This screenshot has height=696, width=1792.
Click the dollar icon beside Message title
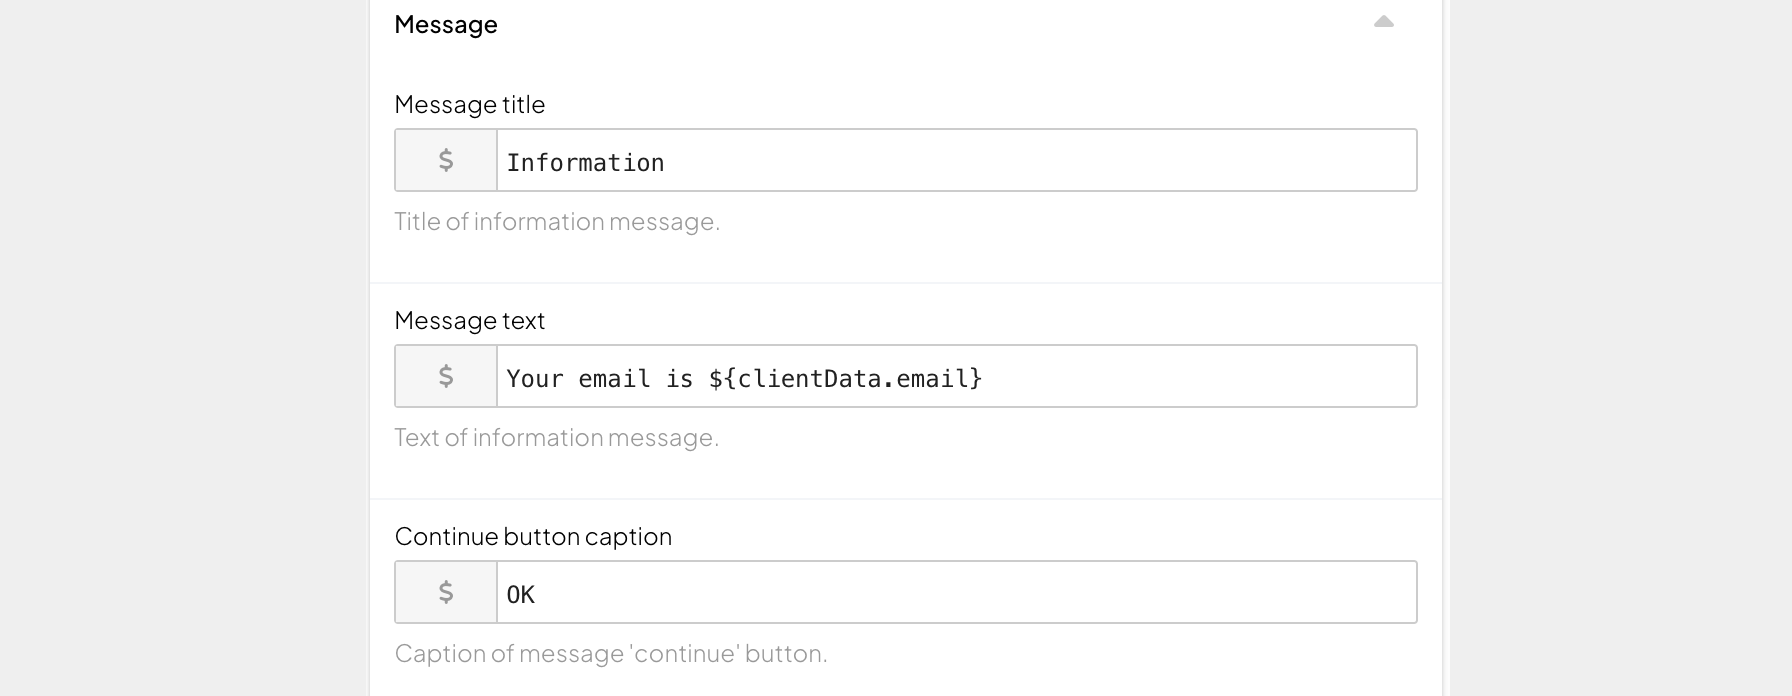pyautogui.click(x=446, y=160)
